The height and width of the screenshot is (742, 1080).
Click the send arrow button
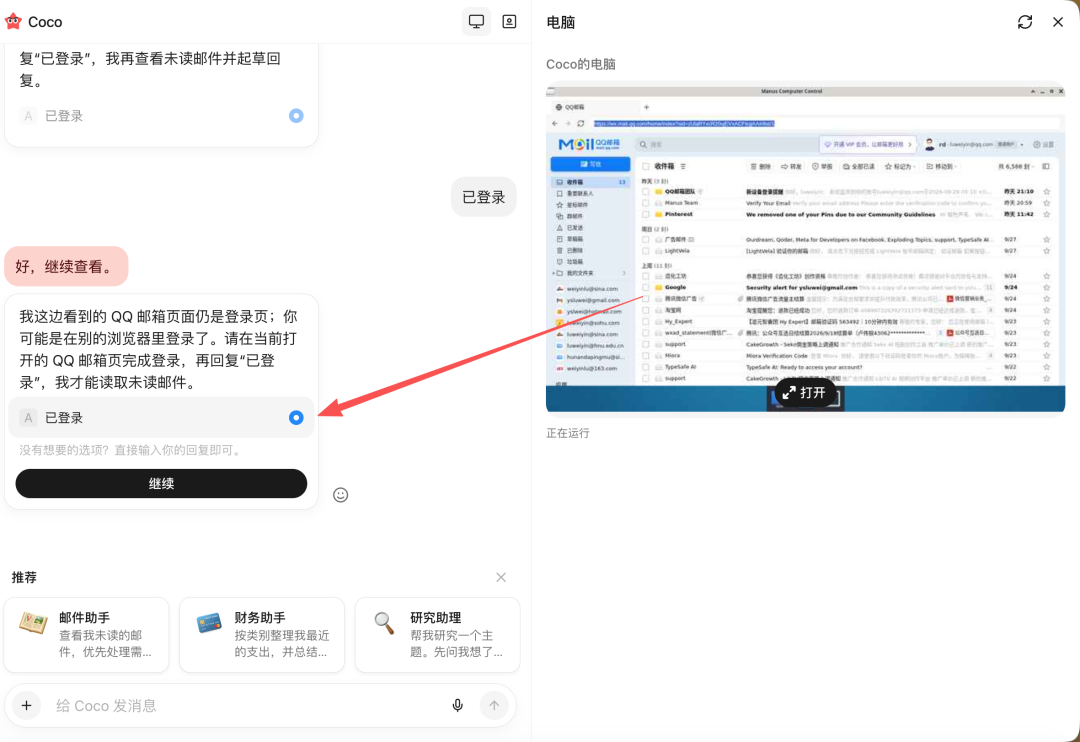pos(494,705)
